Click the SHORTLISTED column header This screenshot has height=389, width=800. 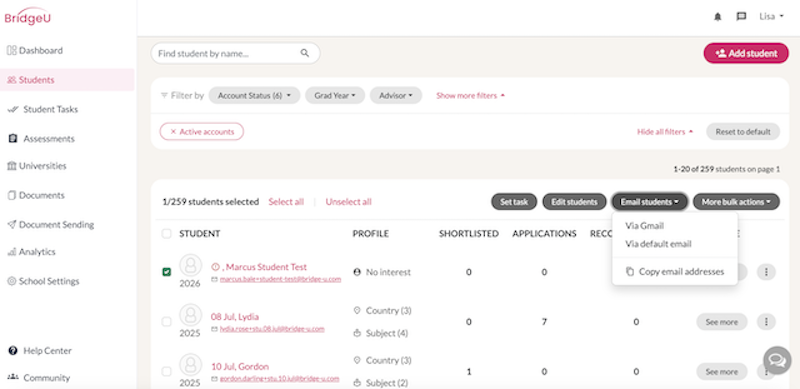coord(468,234)
